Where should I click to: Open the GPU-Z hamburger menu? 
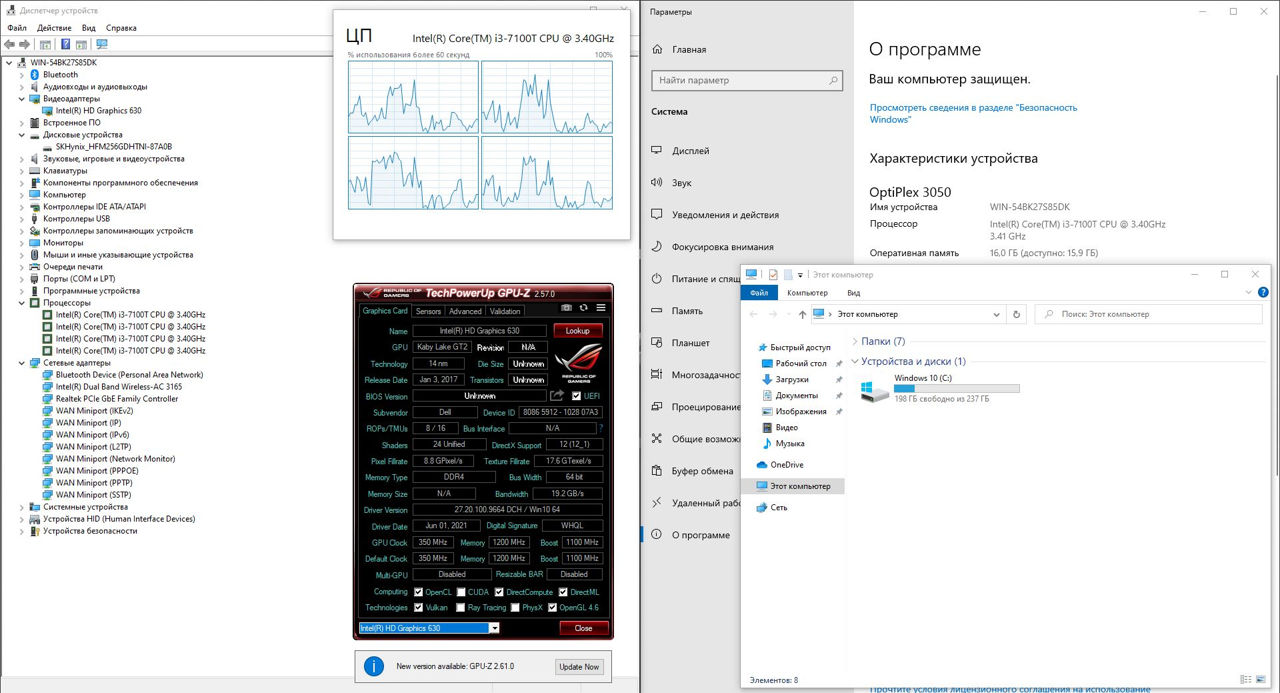(x=601, y=308)
